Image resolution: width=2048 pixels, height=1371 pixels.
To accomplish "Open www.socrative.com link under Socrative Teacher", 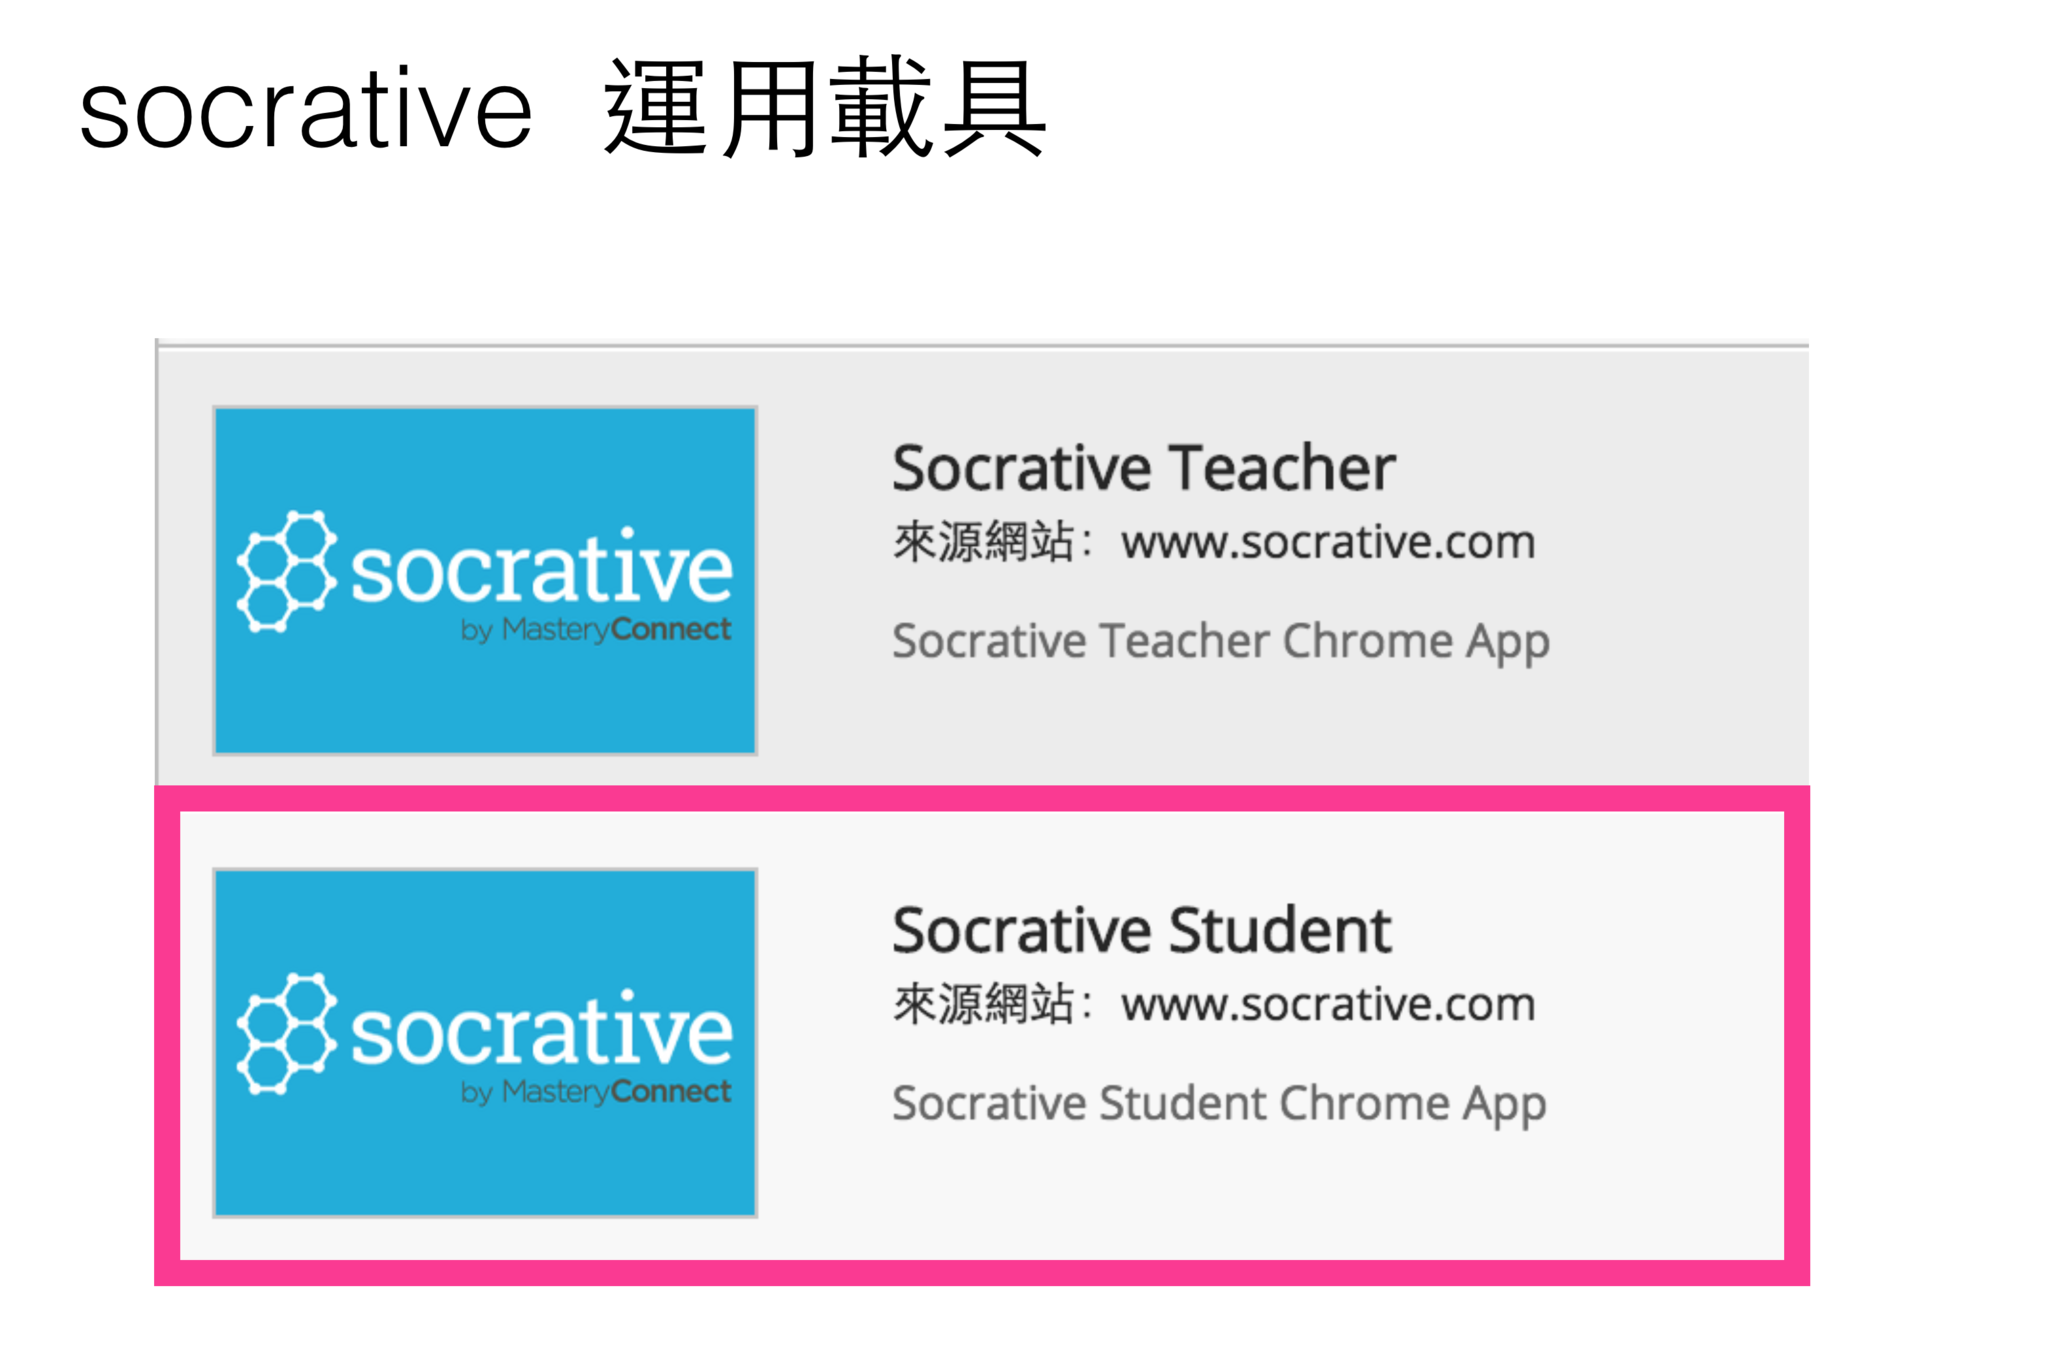I will (x=1328, y=543).
